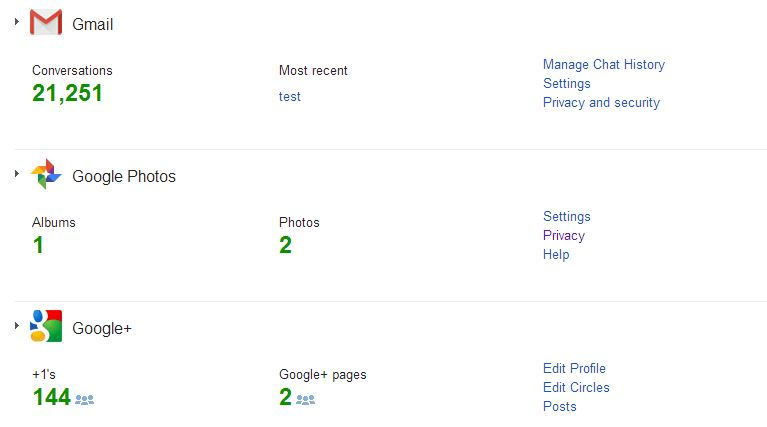767x427 pixels.
Task: Expand the Google+ section arrow
Action: pos(17,325)
